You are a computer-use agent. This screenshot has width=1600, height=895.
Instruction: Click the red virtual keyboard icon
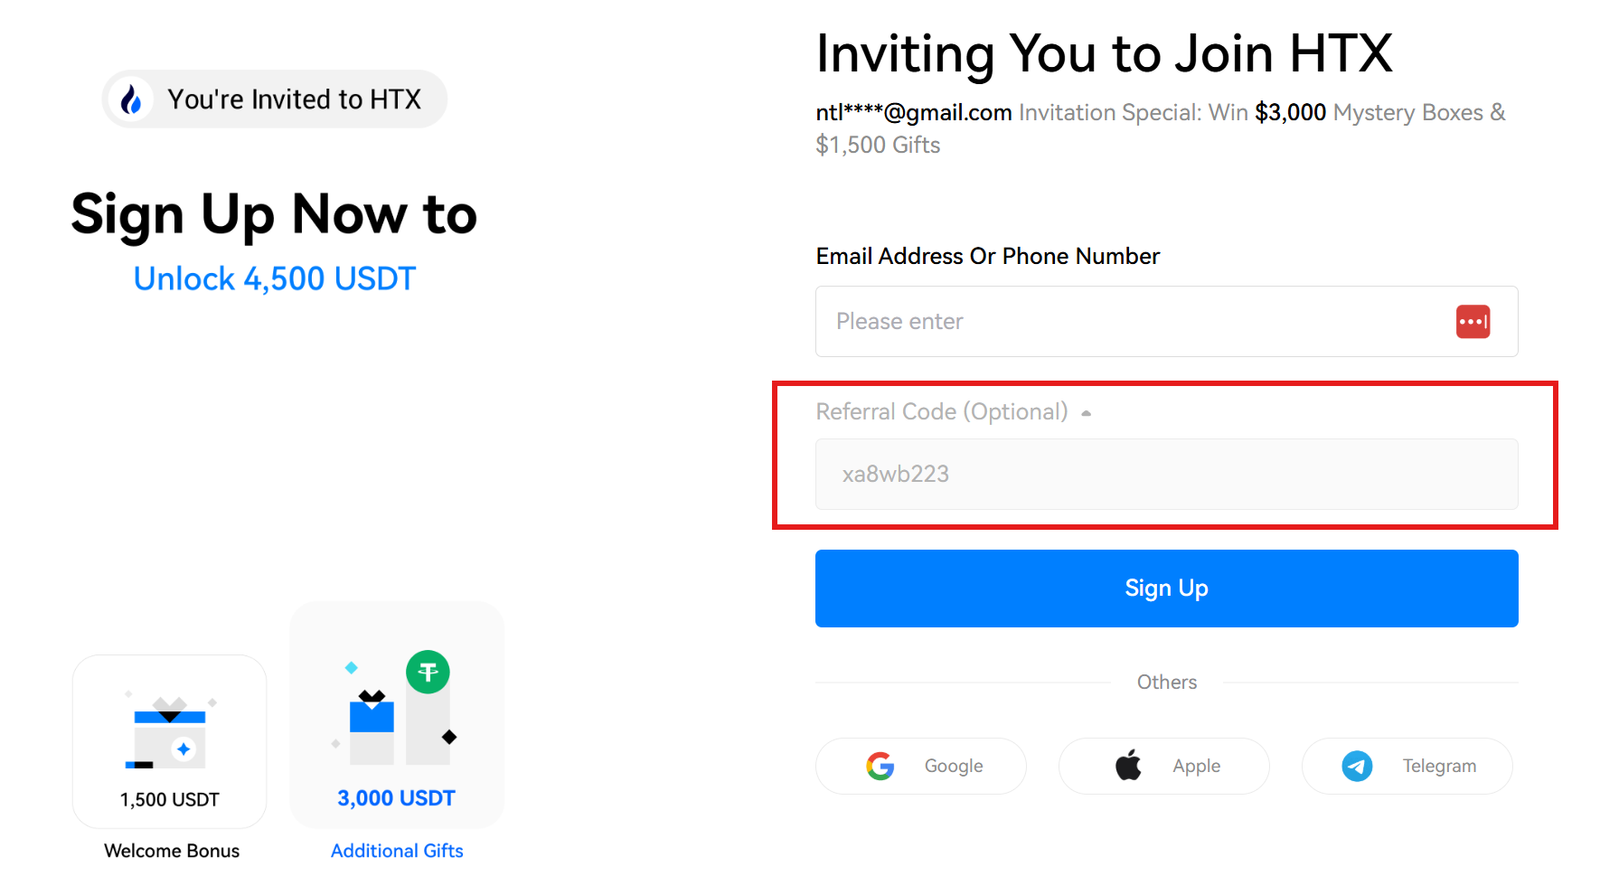1473,321
